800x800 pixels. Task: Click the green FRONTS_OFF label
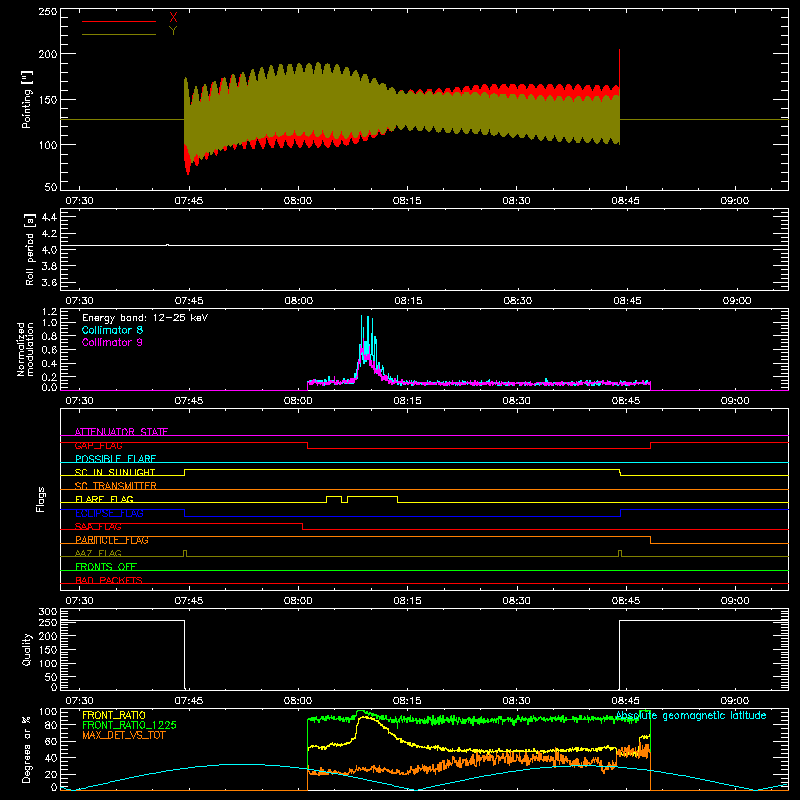[106, 567]
